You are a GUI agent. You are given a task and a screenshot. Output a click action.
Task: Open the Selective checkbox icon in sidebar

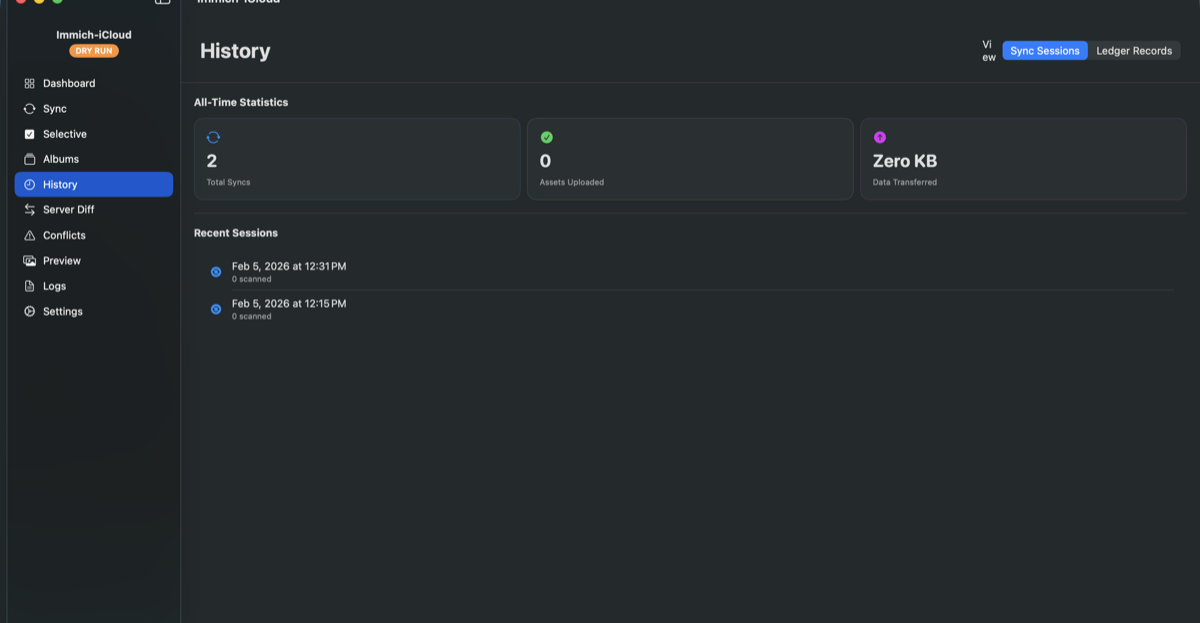(29, 134)
